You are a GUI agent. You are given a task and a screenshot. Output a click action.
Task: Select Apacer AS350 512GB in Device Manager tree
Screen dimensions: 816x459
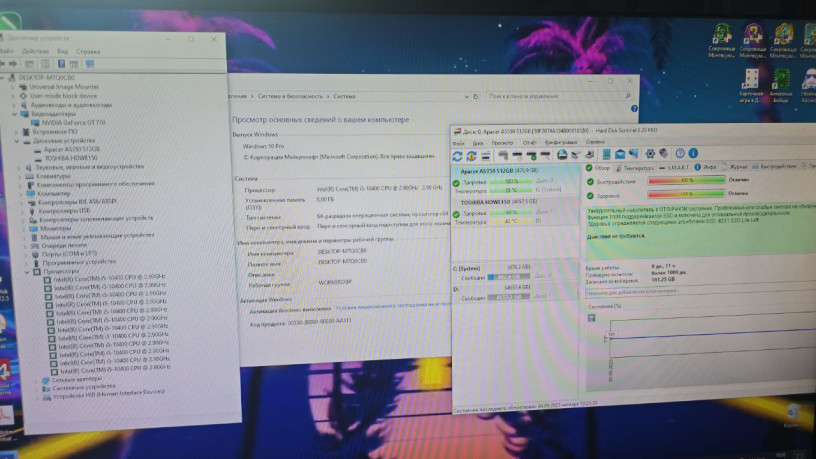coord(71,149)
